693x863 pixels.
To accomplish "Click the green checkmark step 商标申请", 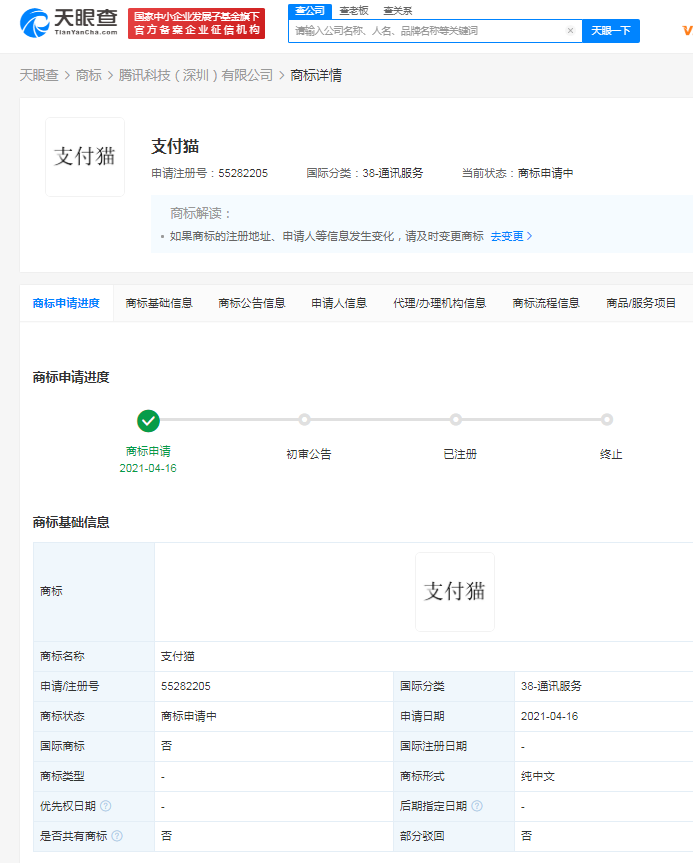I will point(148,421).
